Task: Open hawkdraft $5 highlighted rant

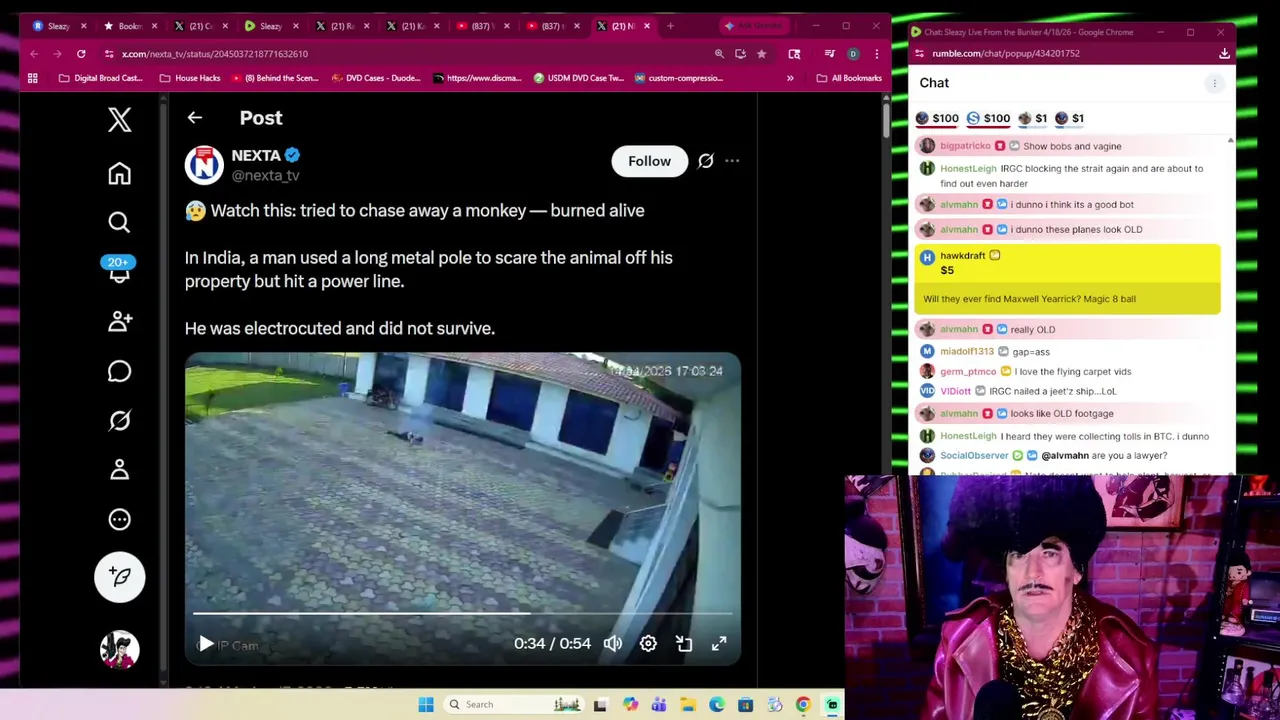Action: coord(1067,279)
